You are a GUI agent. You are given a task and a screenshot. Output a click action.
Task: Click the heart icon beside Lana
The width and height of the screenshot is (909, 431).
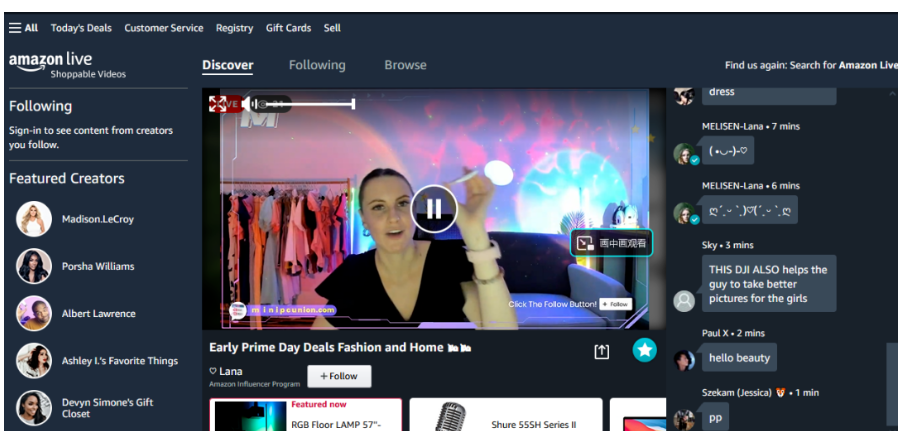coord(213,371)
